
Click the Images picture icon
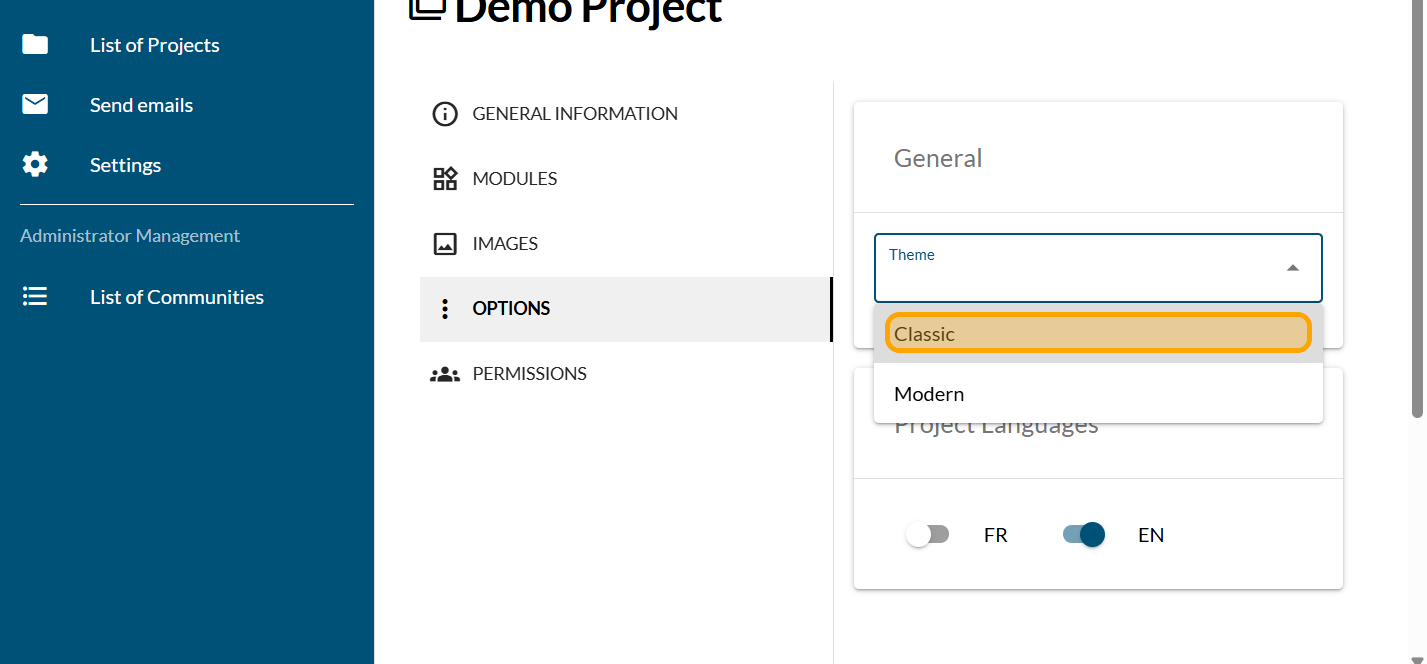coord(445,244)
